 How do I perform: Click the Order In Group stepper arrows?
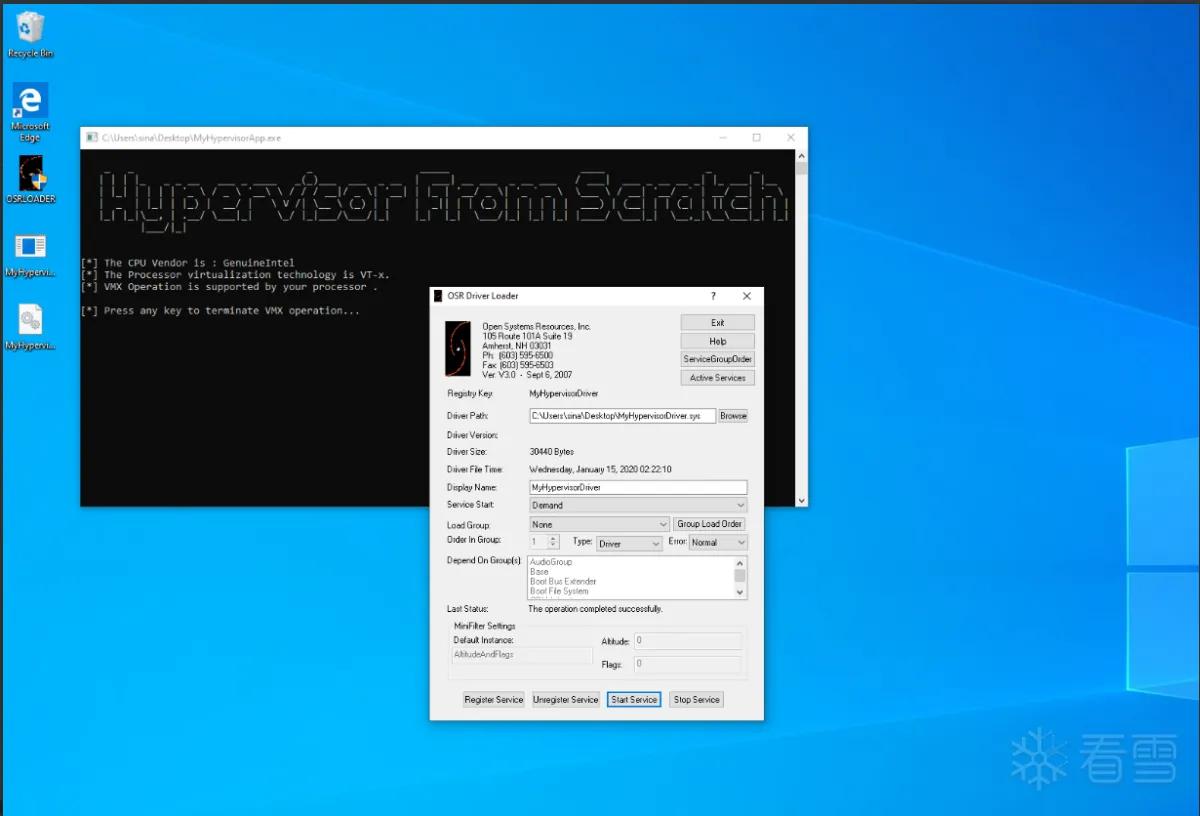pos(553,542)
